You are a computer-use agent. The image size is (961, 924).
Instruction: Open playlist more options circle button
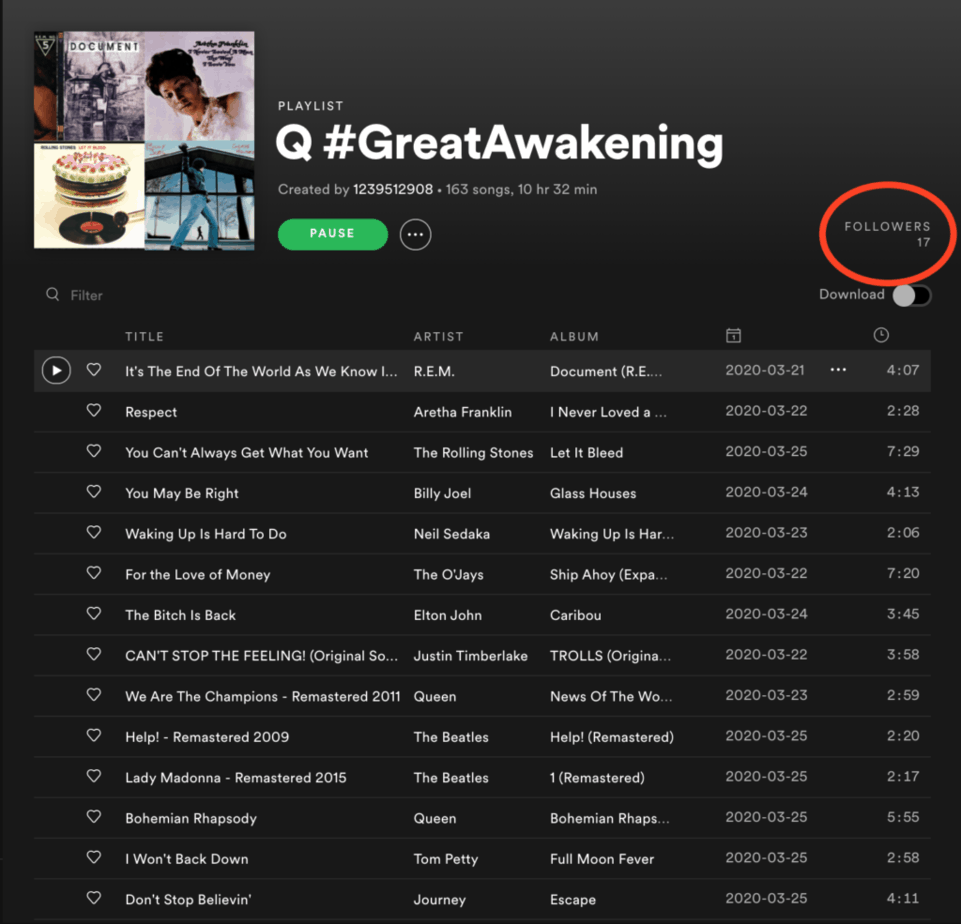click(416, 235)
